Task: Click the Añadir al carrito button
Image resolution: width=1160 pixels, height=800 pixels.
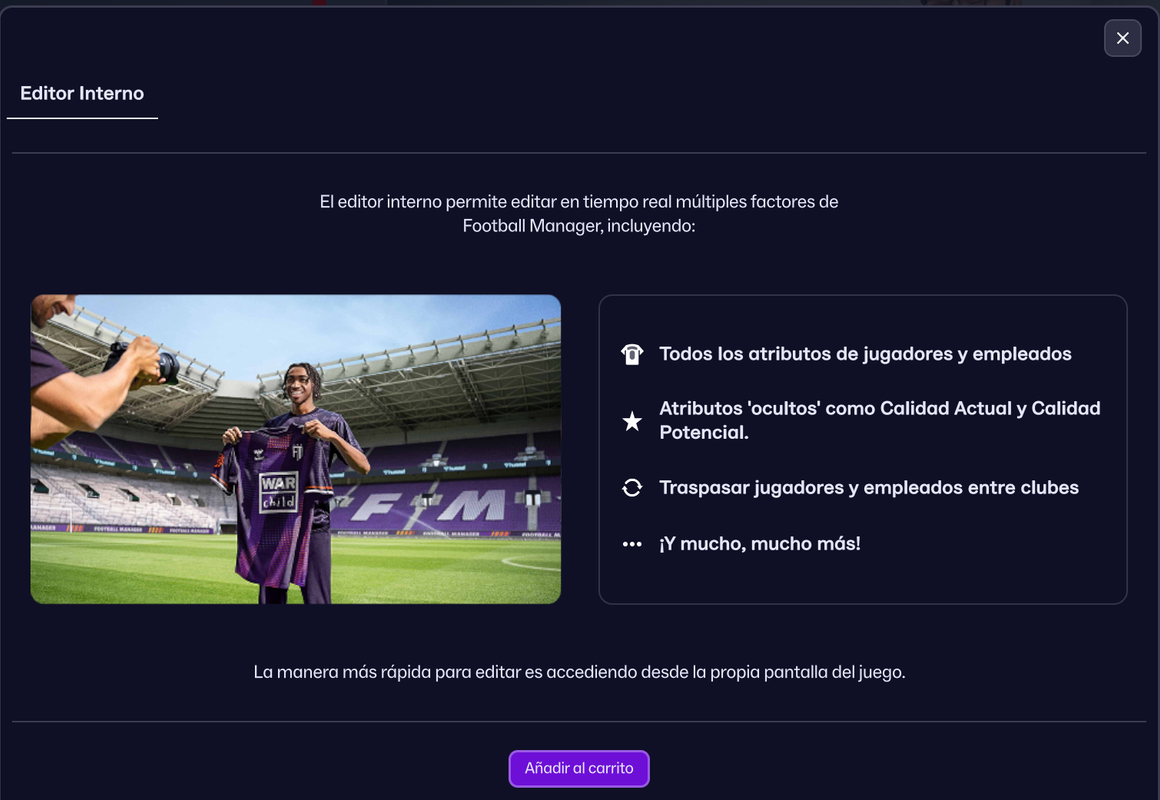Action: click(x=579, y=768)
